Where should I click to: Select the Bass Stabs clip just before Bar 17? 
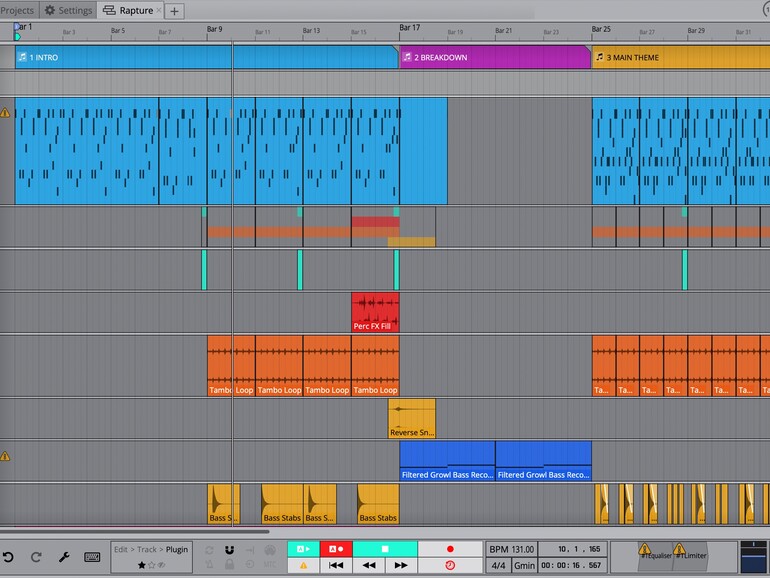[378, 504]
